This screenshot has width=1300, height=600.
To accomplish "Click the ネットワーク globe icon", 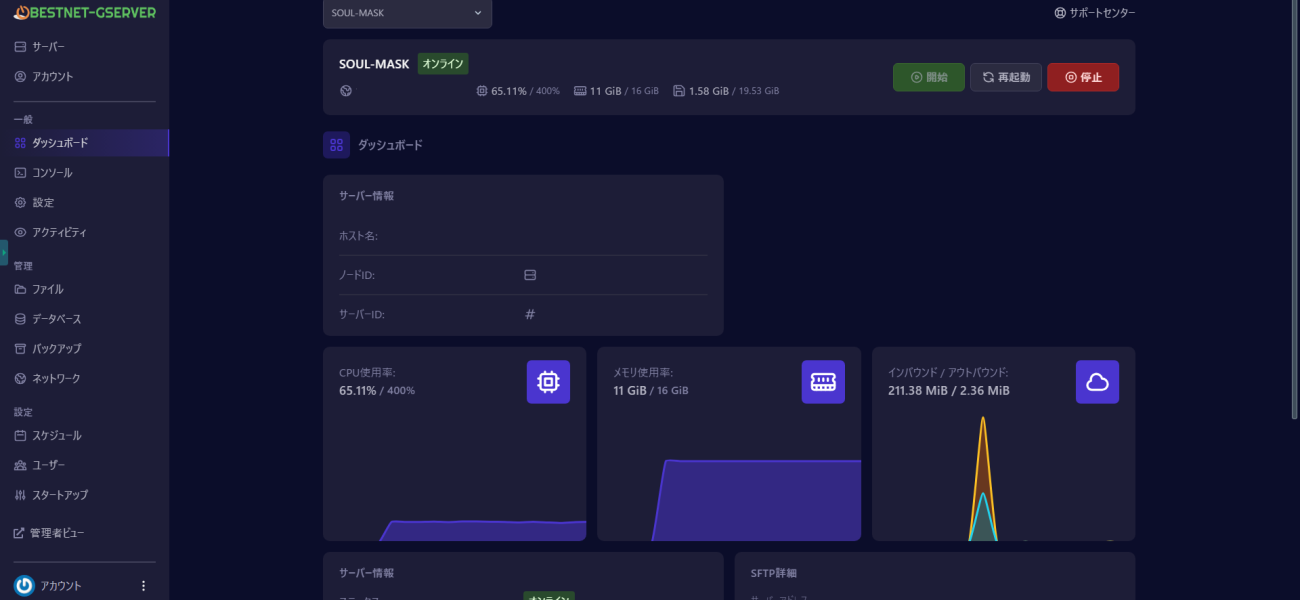I will click(20, 379).
